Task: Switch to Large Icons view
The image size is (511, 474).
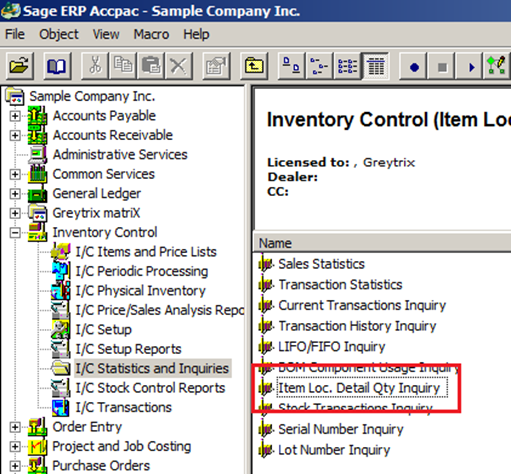Action: click(x=292, y=65)
